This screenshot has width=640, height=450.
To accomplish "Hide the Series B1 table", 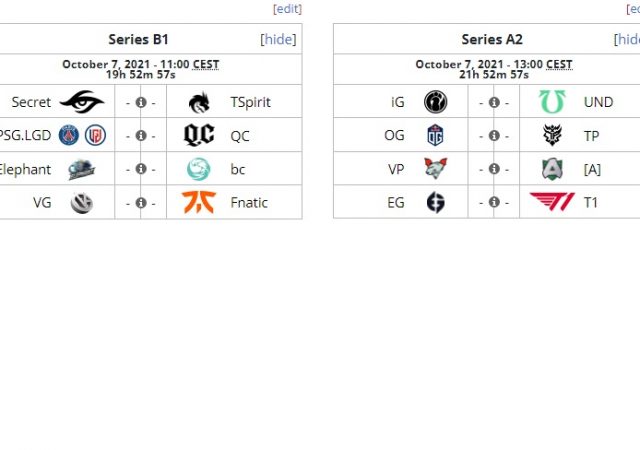I will pyautogui.click(x=279, y=40).
